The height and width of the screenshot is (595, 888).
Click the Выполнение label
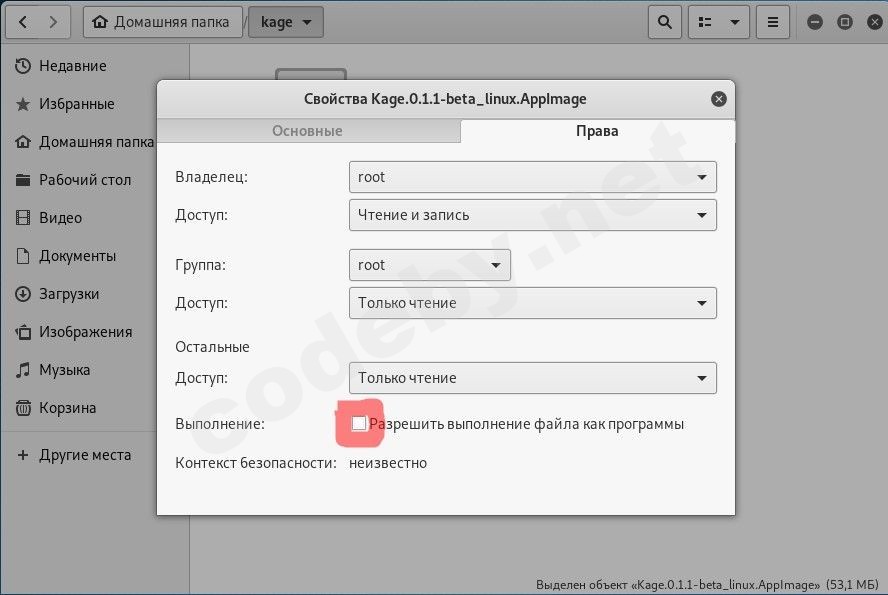pos(220,424)
